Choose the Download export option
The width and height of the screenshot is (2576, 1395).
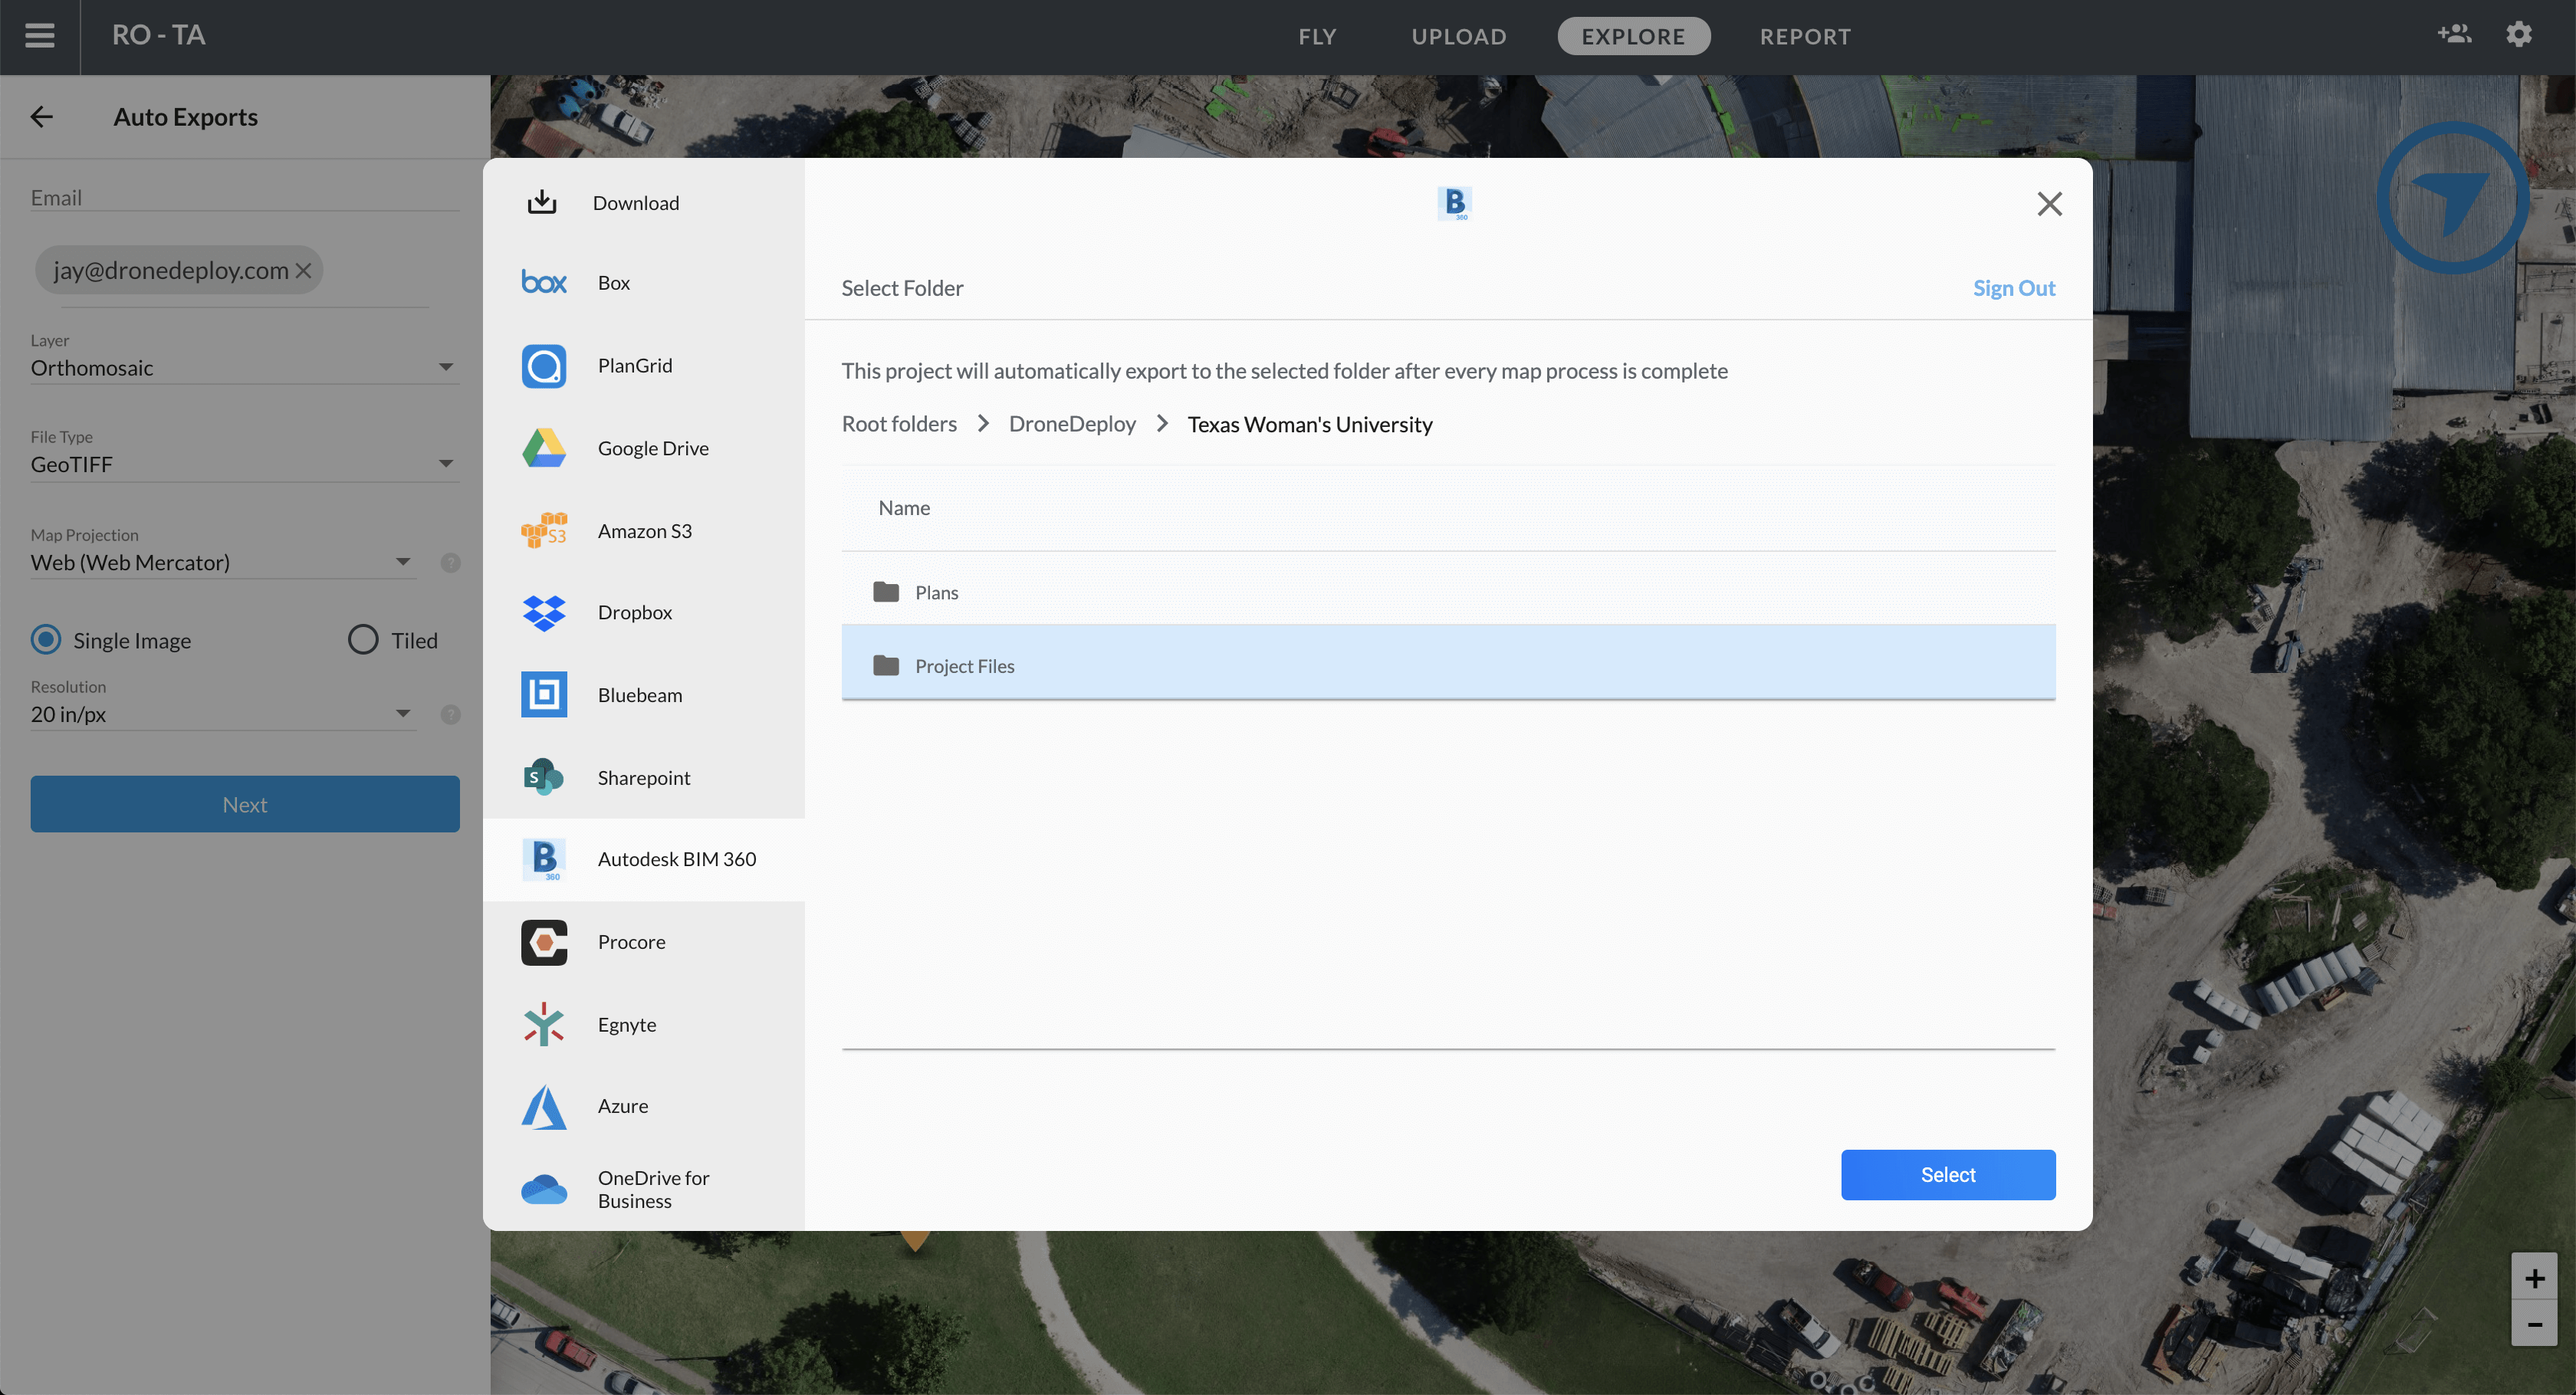[x=644, y=203]
